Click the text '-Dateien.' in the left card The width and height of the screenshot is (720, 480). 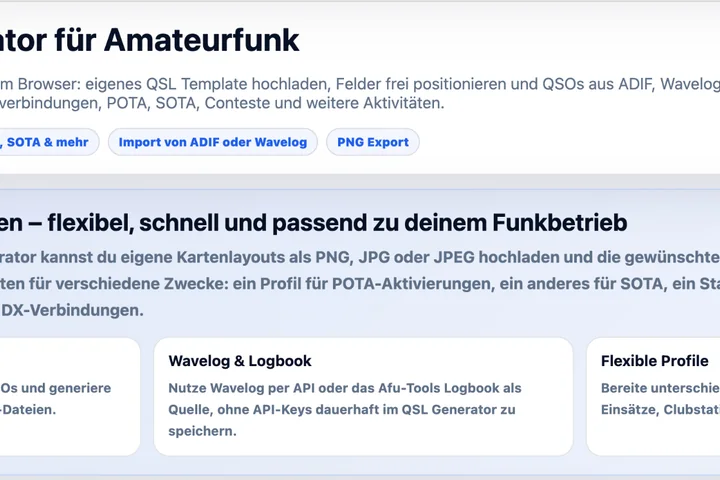(28, 410)
